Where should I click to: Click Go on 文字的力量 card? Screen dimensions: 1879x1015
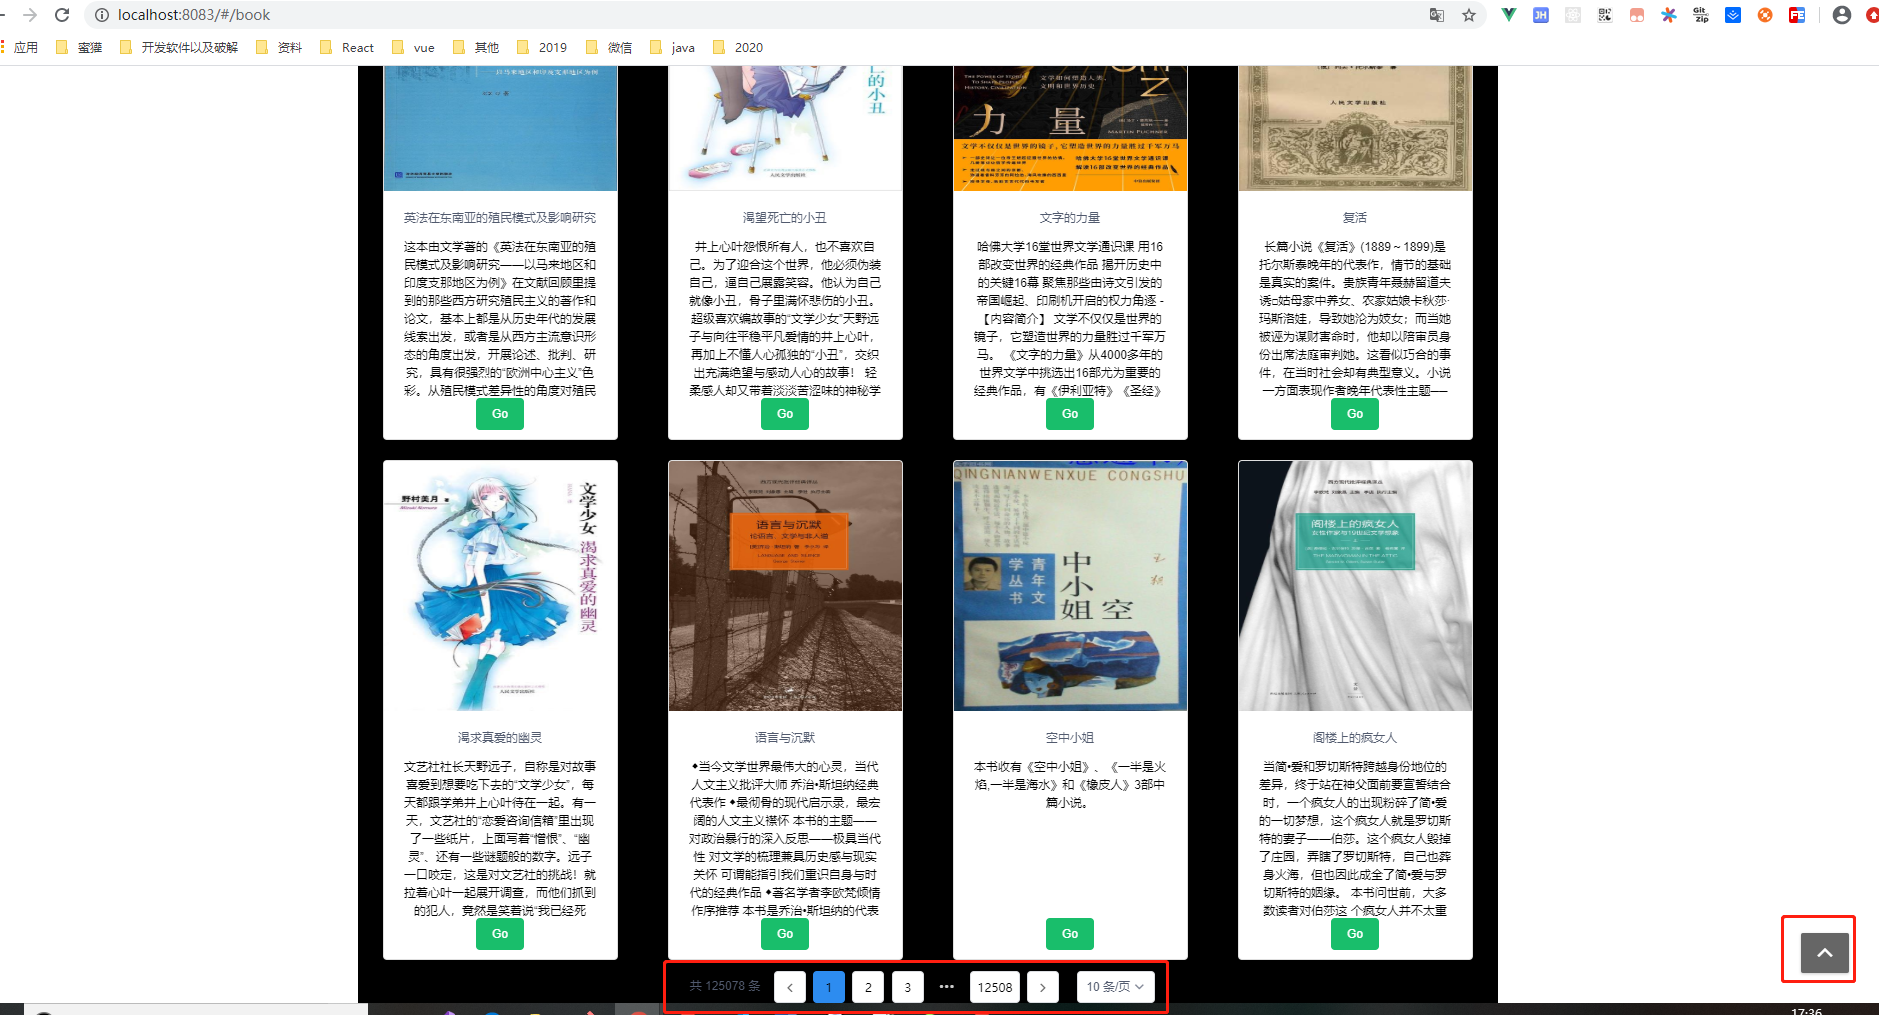tap(1070, 414)
